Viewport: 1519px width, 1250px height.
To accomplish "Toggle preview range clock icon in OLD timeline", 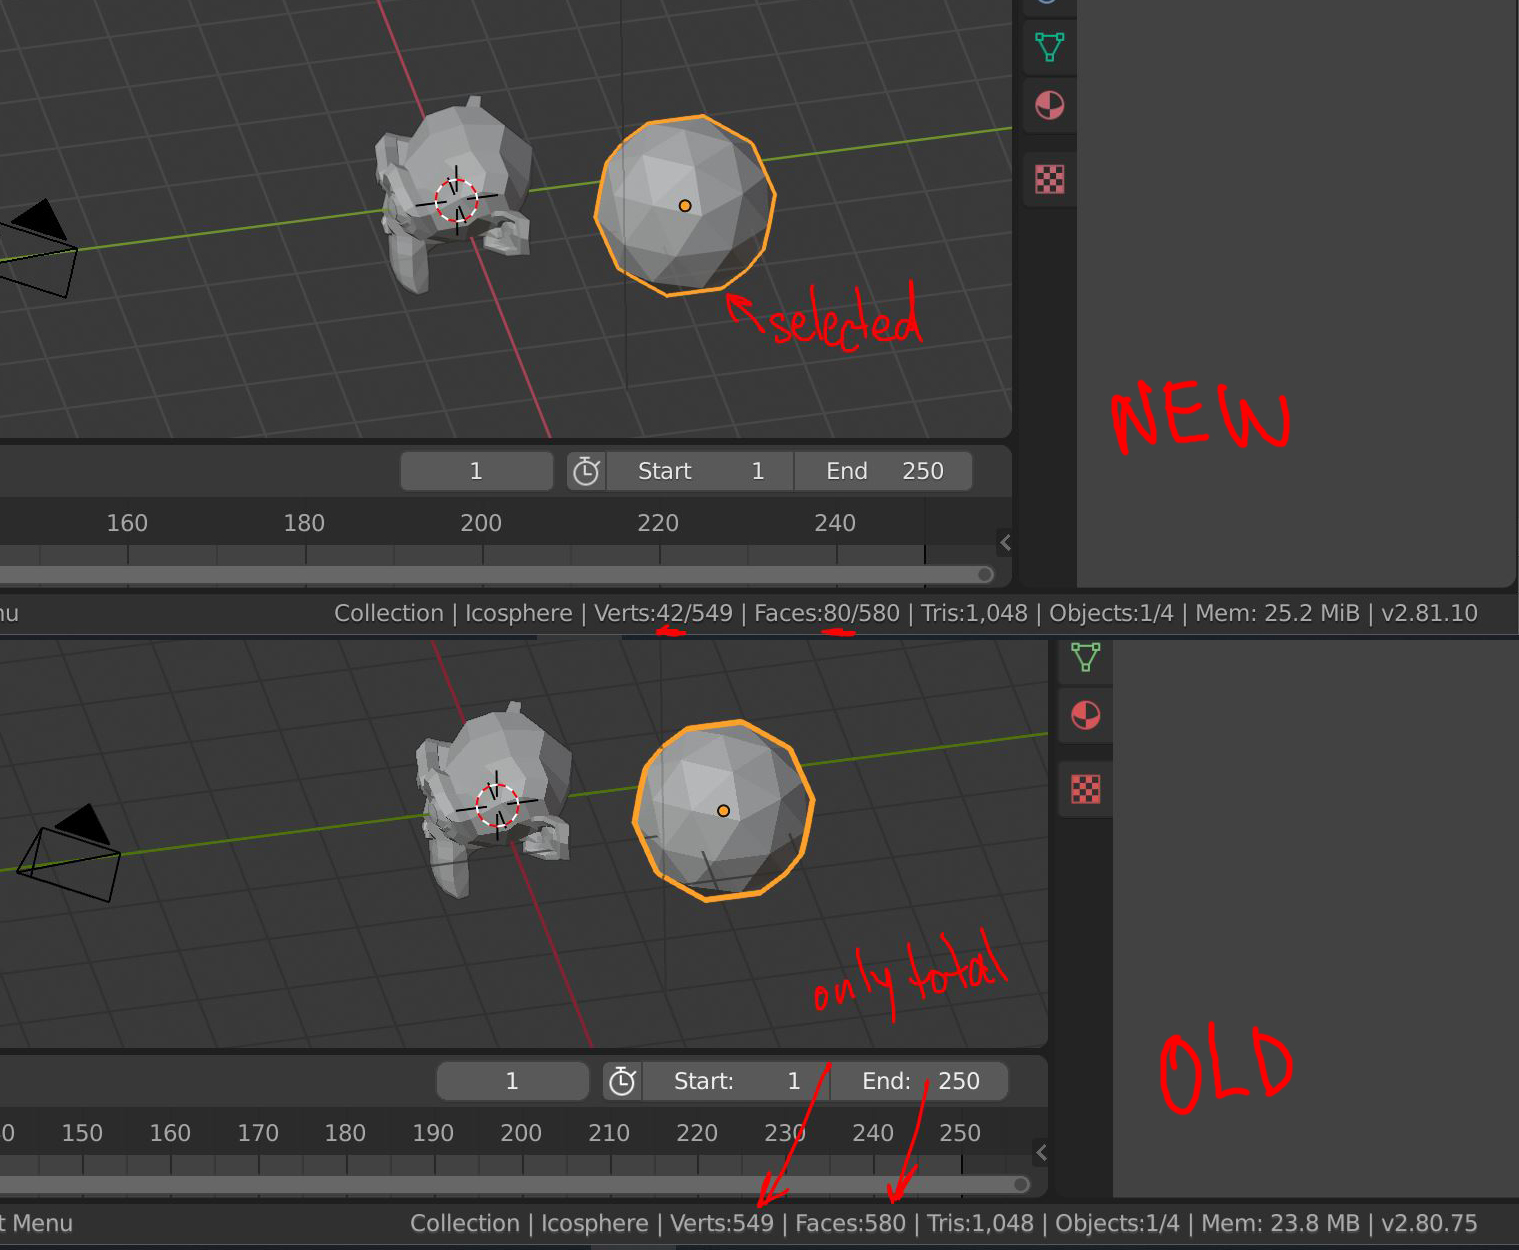I will click(x=622, y=1081).
